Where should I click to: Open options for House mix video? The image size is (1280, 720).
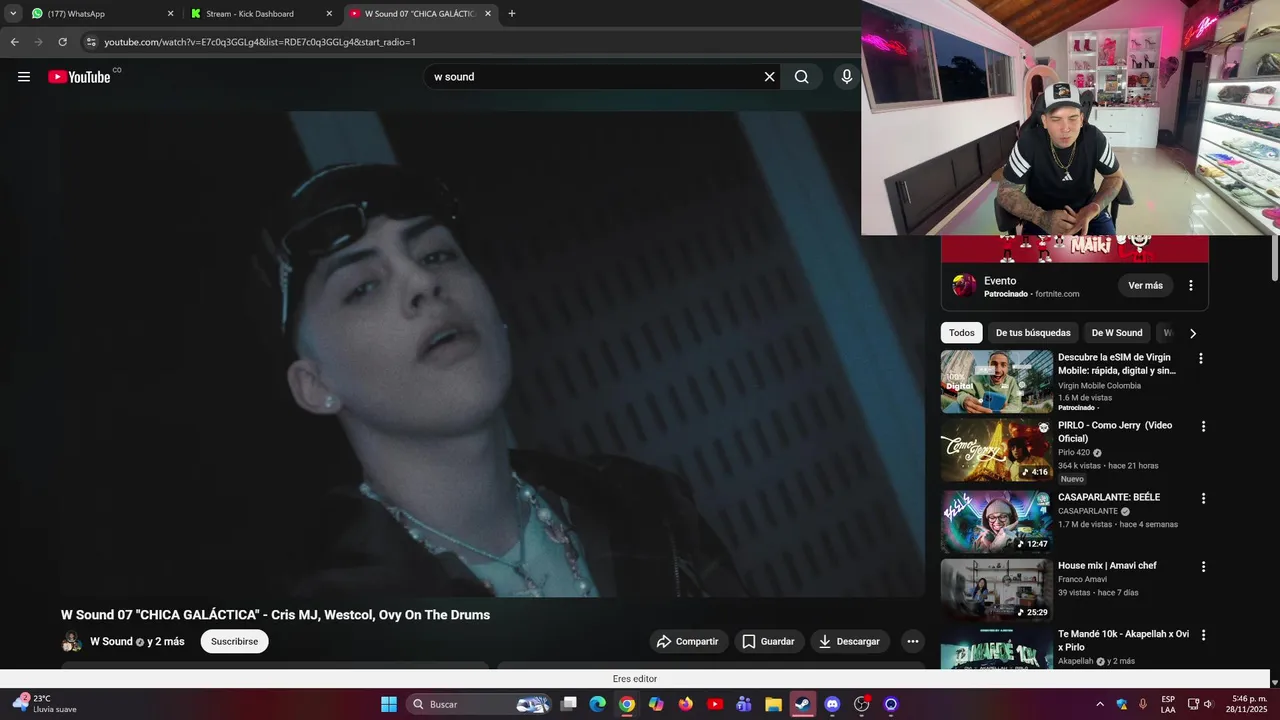(1203, 566)
